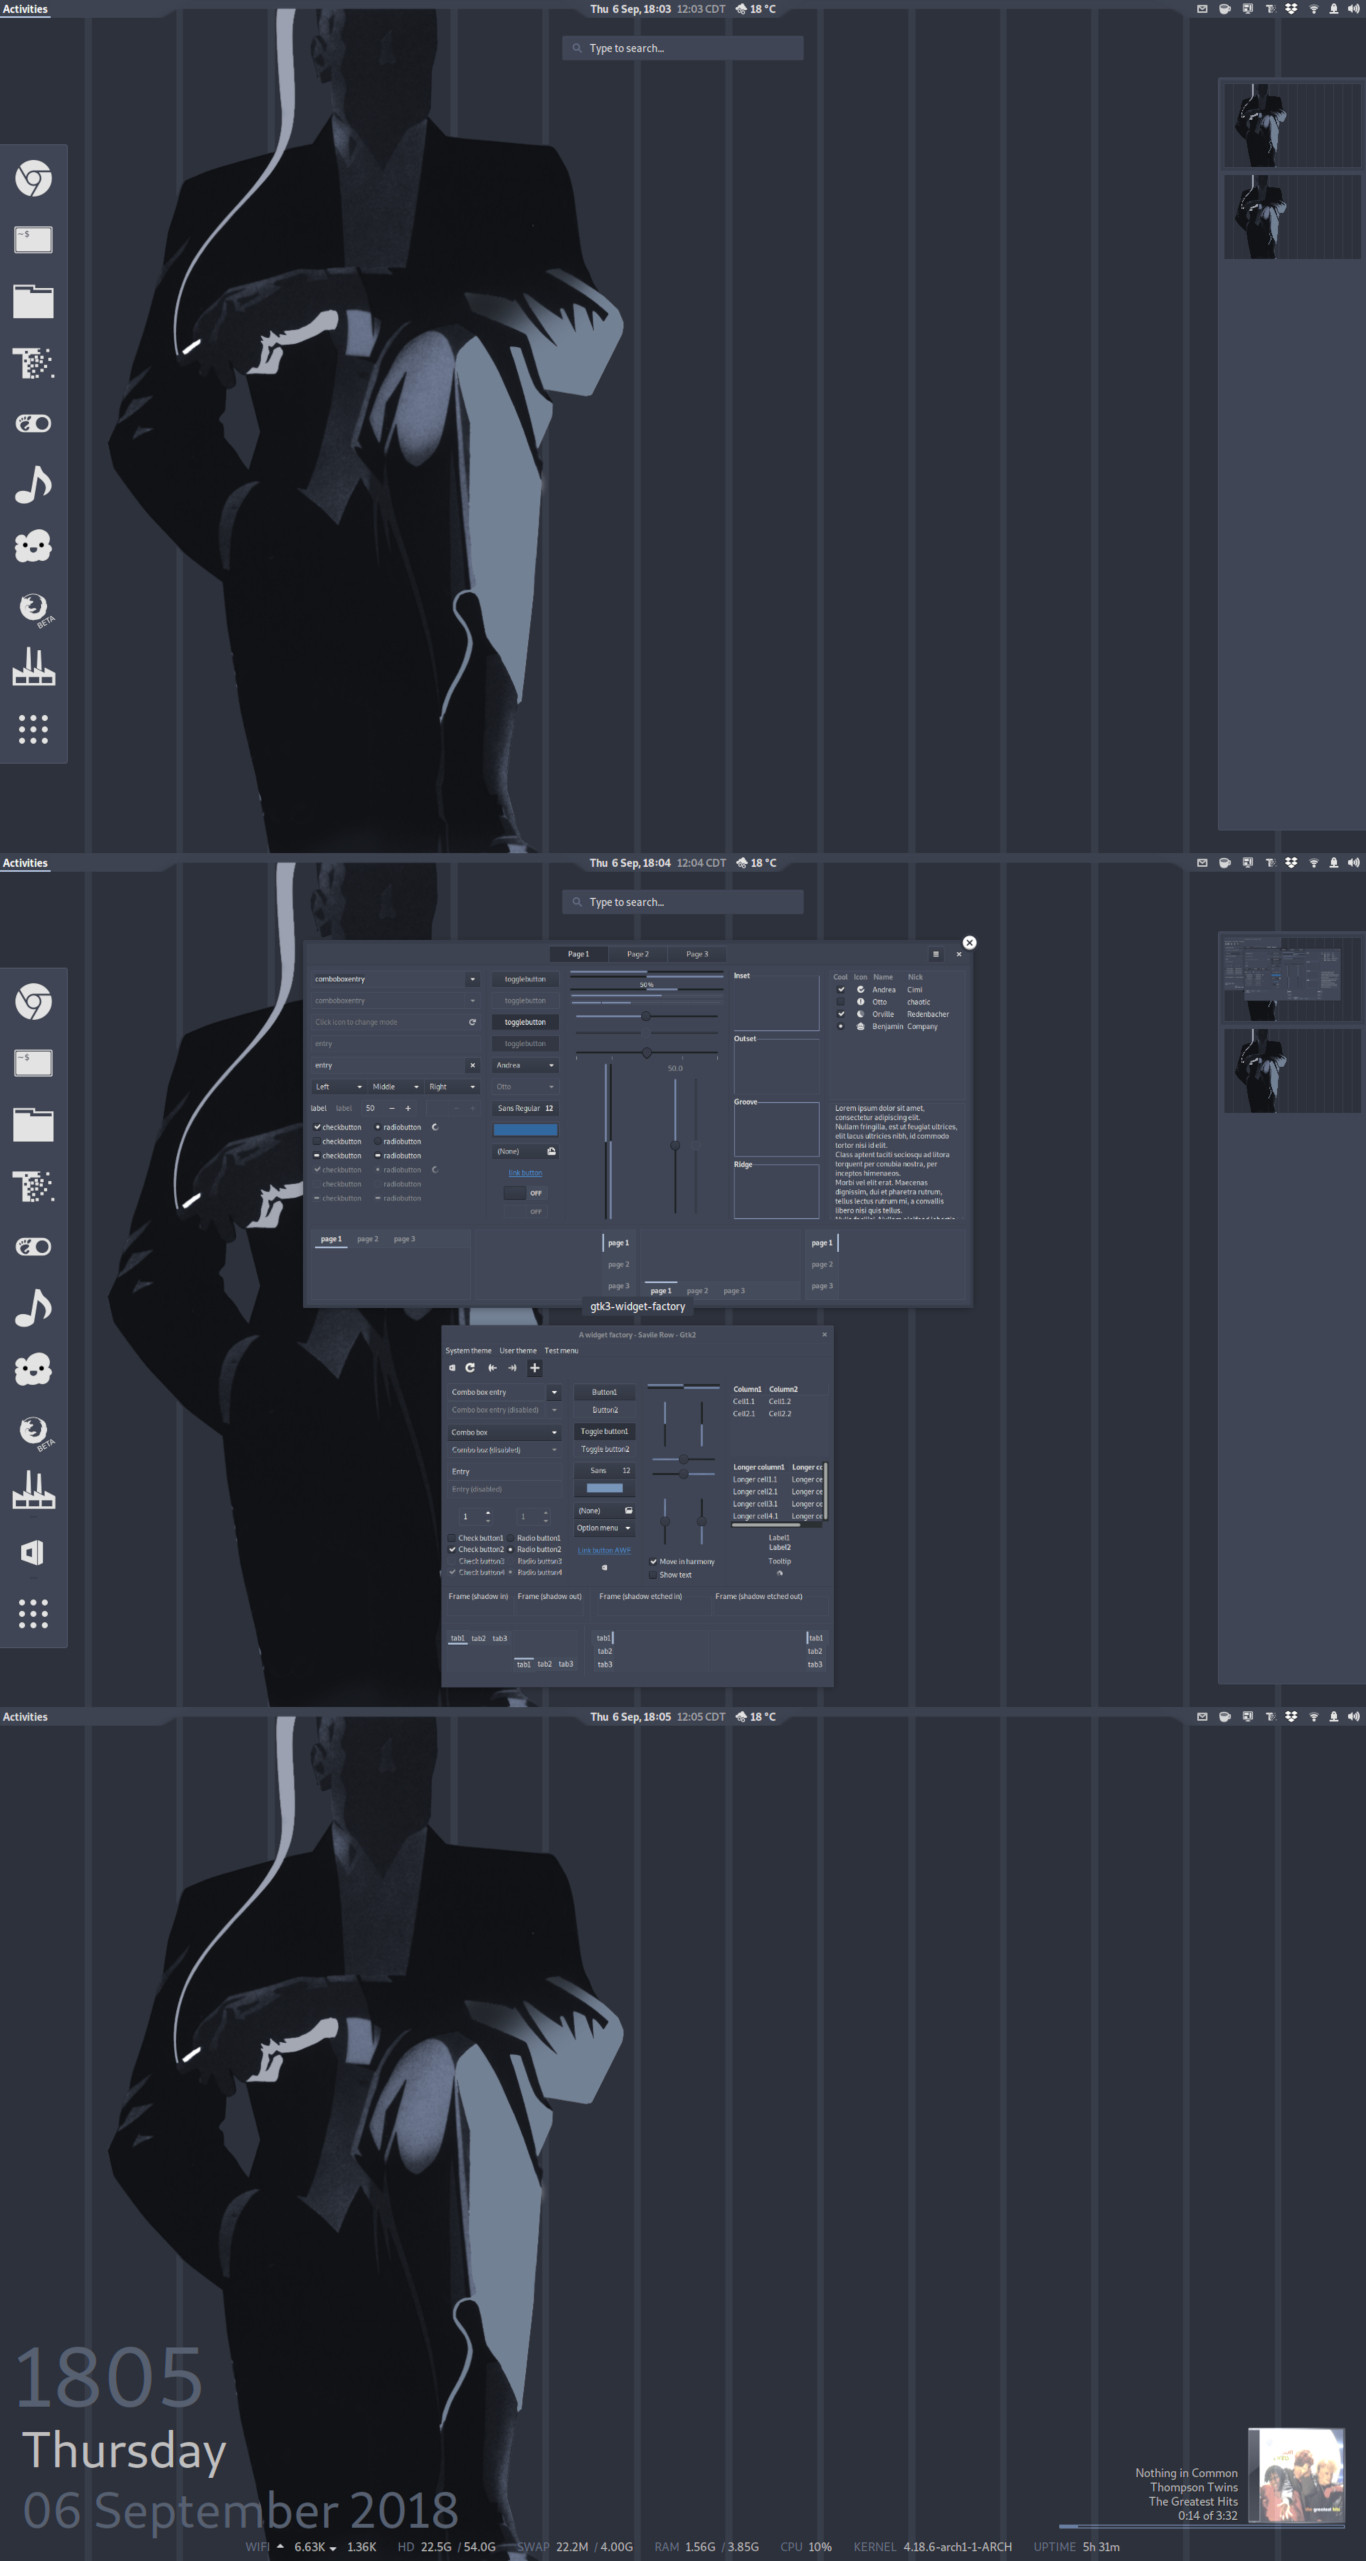Click the go-to-first arrow icon in Gtk2 toolbar

pos(492,1367)
